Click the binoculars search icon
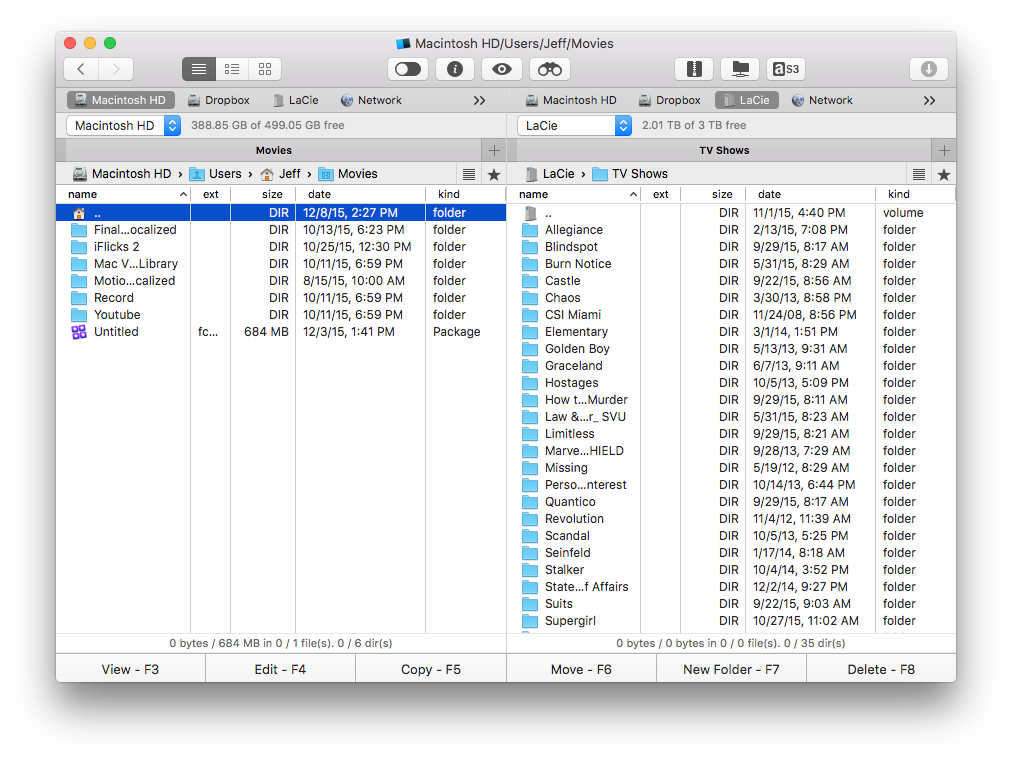The width and height of the screenshot is (1012, 762). (x=549, y=69)
